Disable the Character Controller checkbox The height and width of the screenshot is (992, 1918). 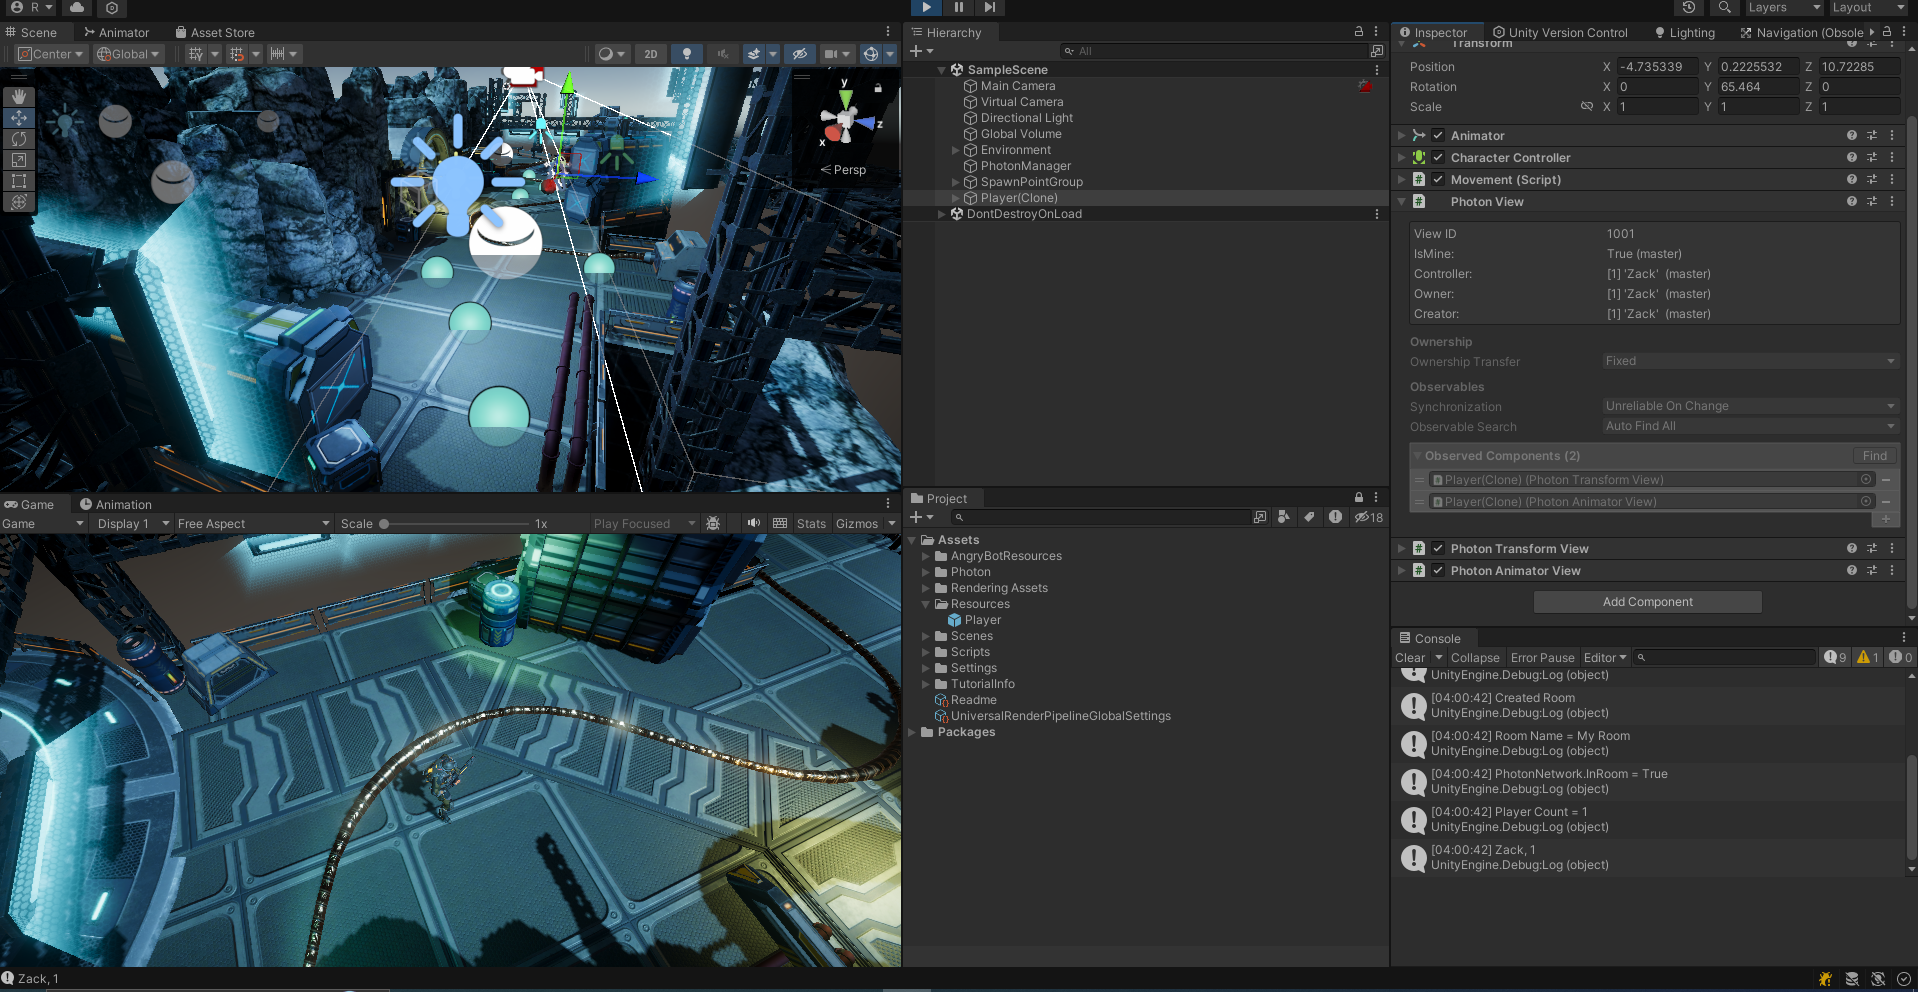click(x=1438, y=157)
